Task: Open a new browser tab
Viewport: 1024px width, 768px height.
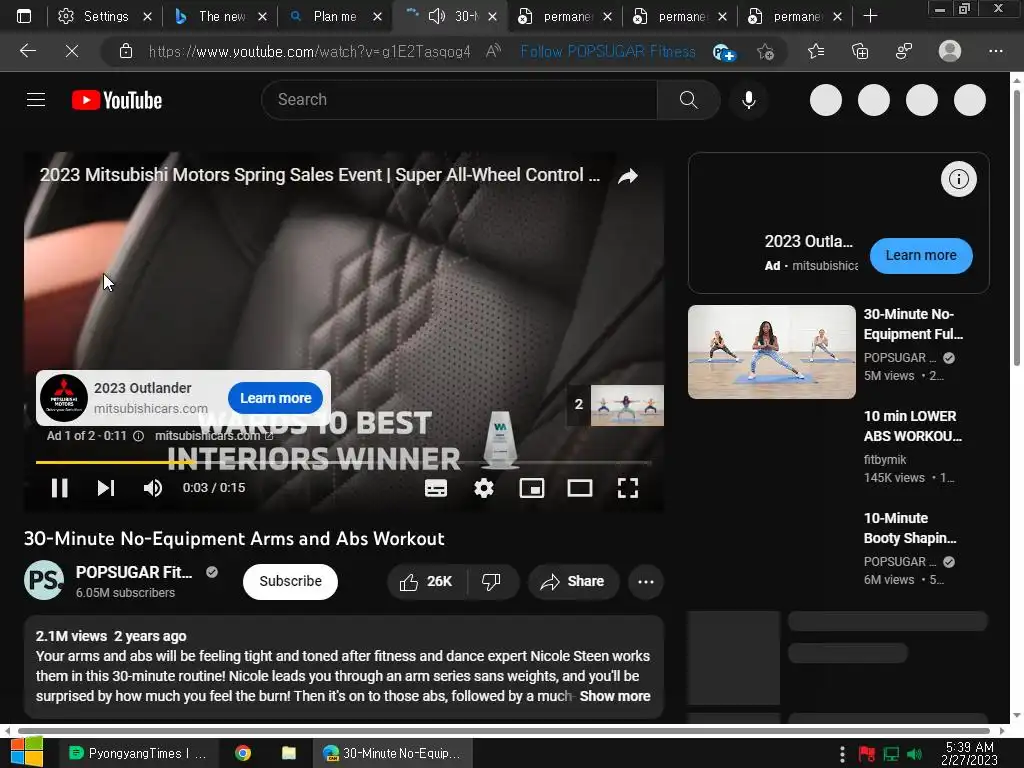Action: tap(870, 16)
